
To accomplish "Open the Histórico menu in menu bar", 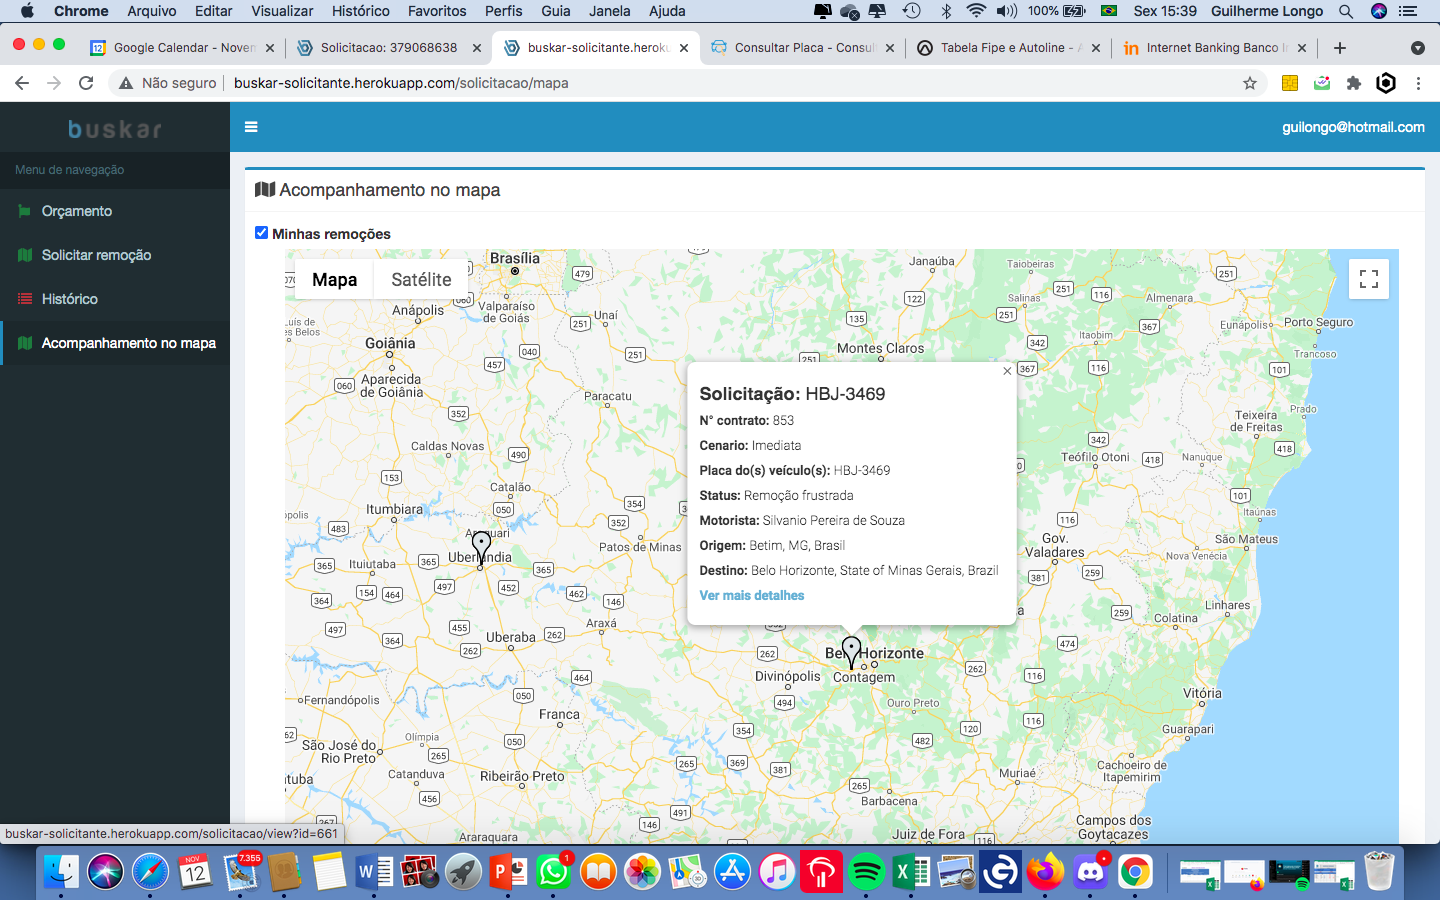I will click(360, 11).
